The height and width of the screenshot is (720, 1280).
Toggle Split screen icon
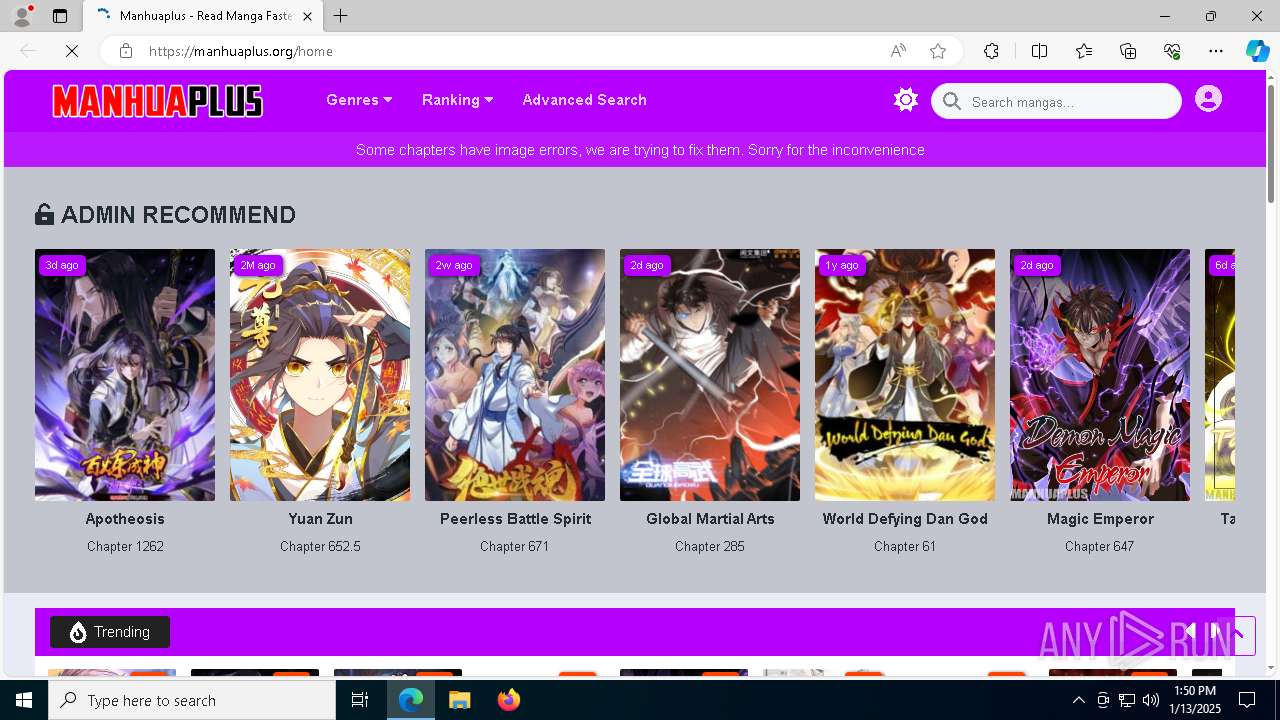pos(1039,51)
